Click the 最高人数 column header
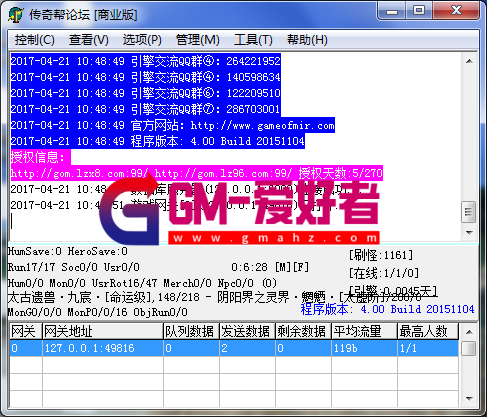 point(428,331)
